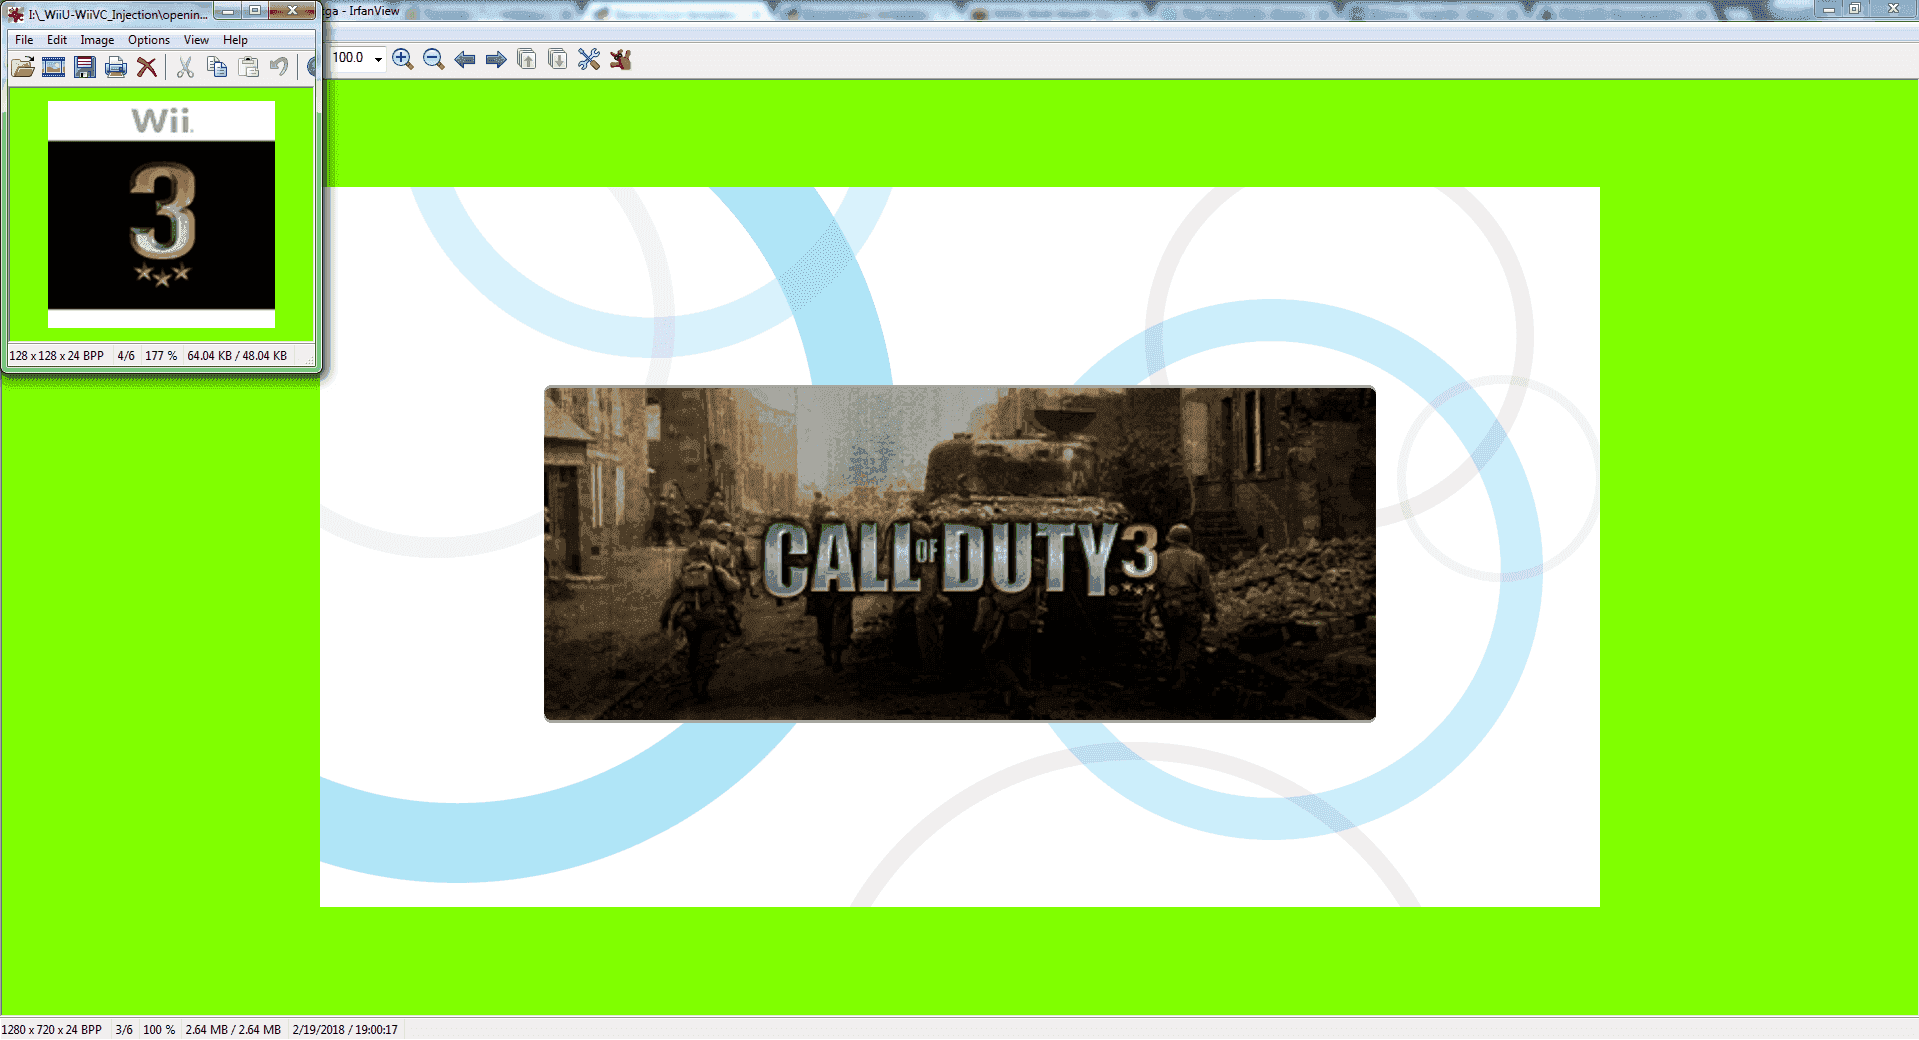Click the Wii 3 icon image preview
Screen dimensions: 1919x1040
[161, 214]
